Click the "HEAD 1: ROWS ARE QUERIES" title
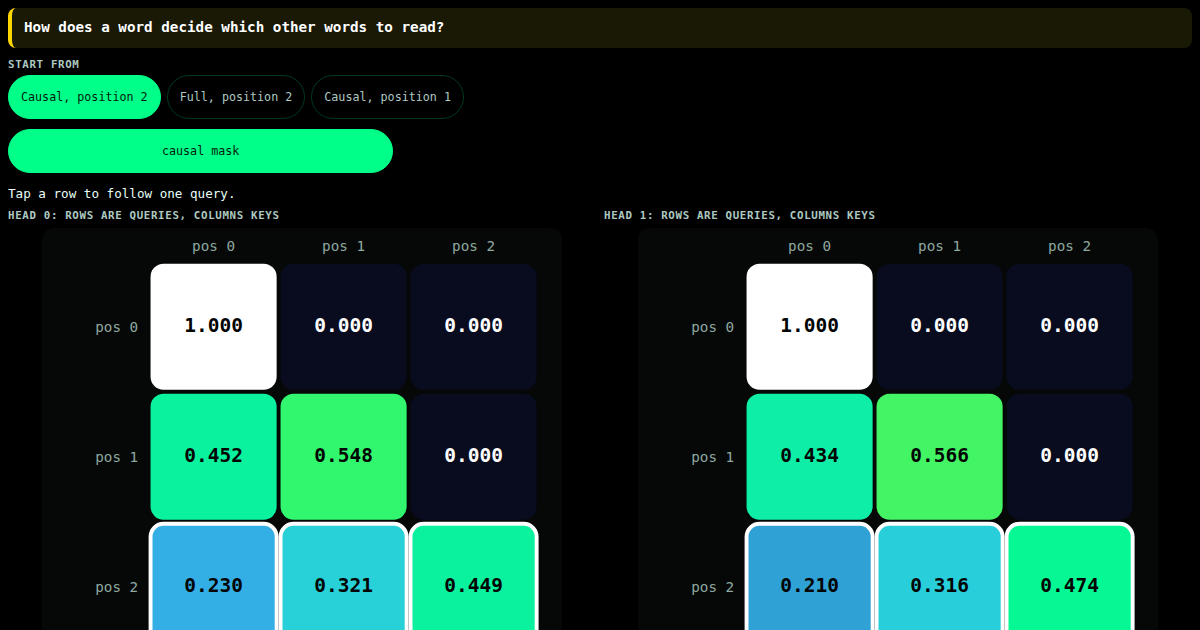 pyautogui.click(x=740, y=215)
